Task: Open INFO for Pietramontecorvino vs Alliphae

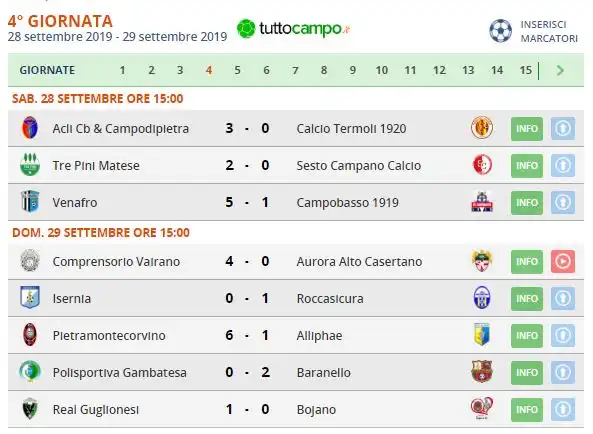Action: [527, 335]
